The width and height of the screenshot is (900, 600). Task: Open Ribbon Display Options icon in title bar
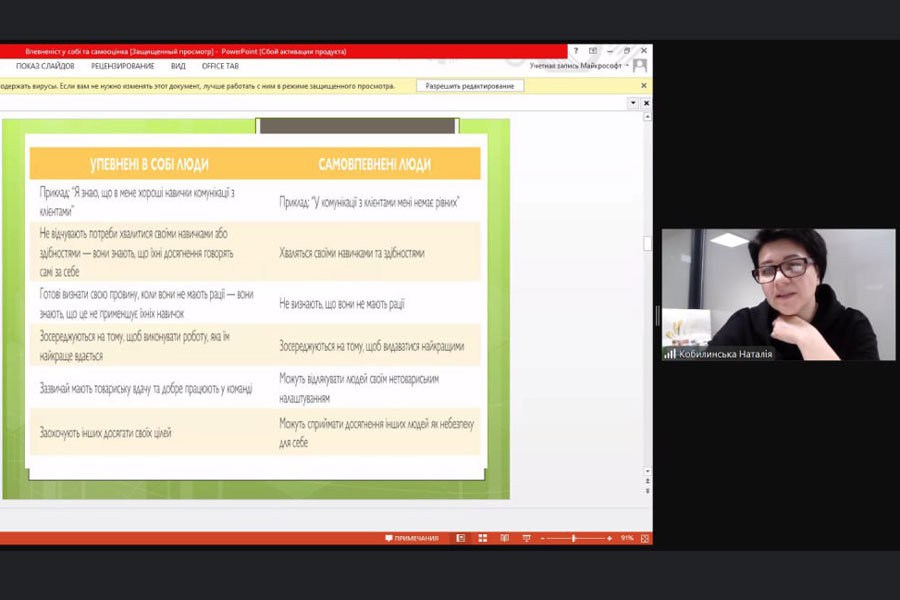(x=593, y=51)
